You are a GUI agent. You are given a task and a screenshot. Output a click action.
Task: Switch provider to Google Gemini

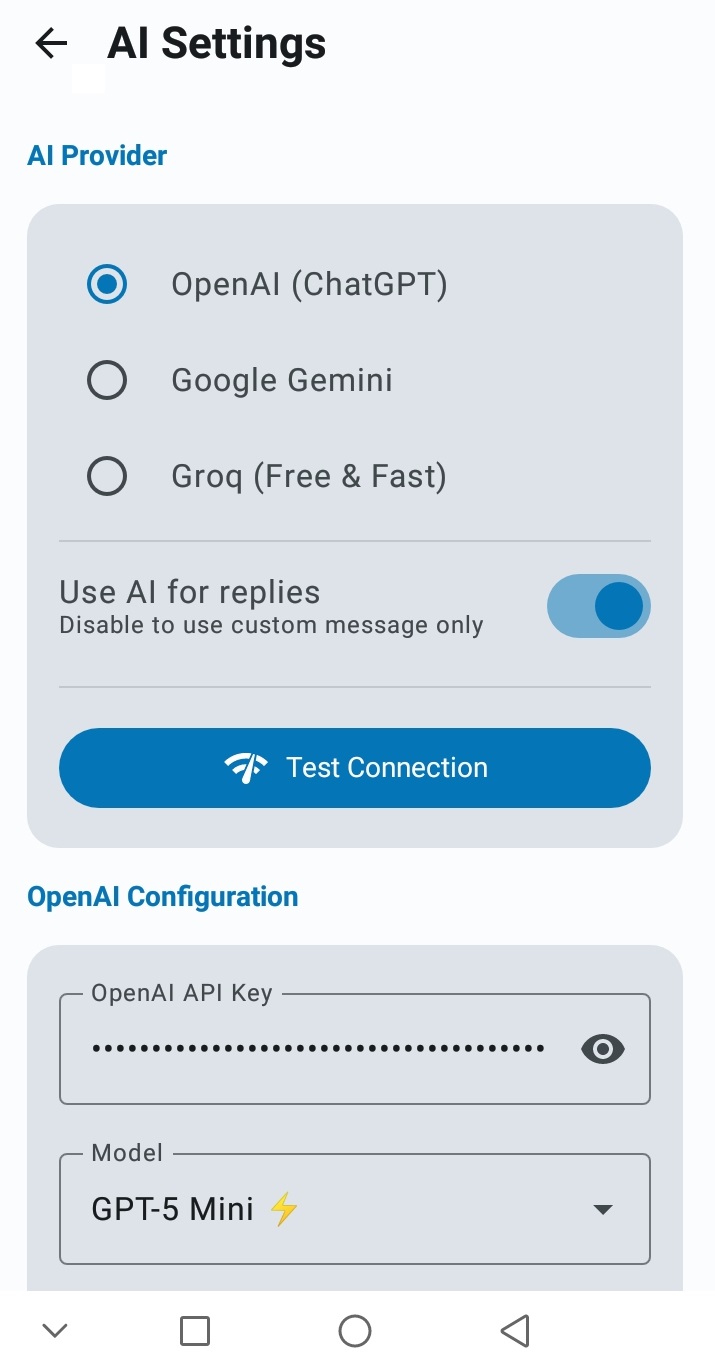pos(107,380)
